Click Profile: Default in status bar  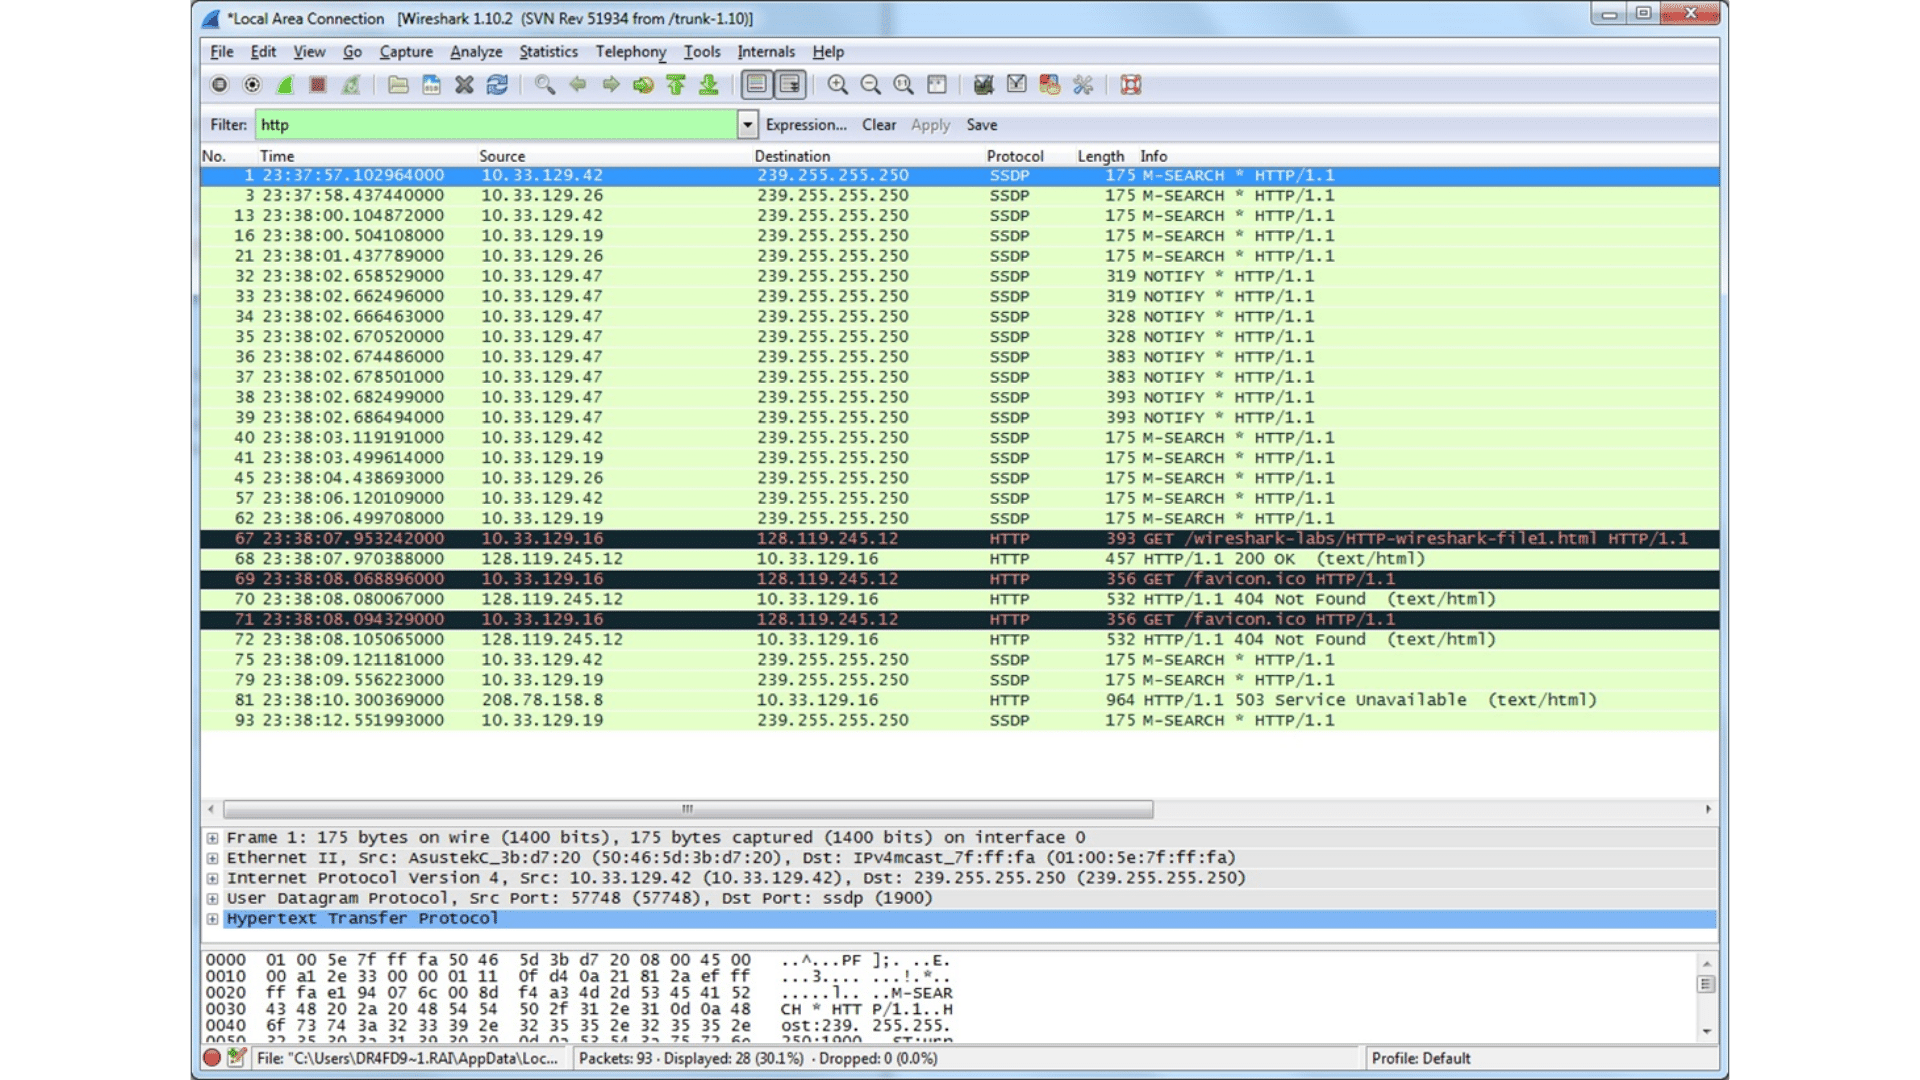(x=1421, y=1058)
